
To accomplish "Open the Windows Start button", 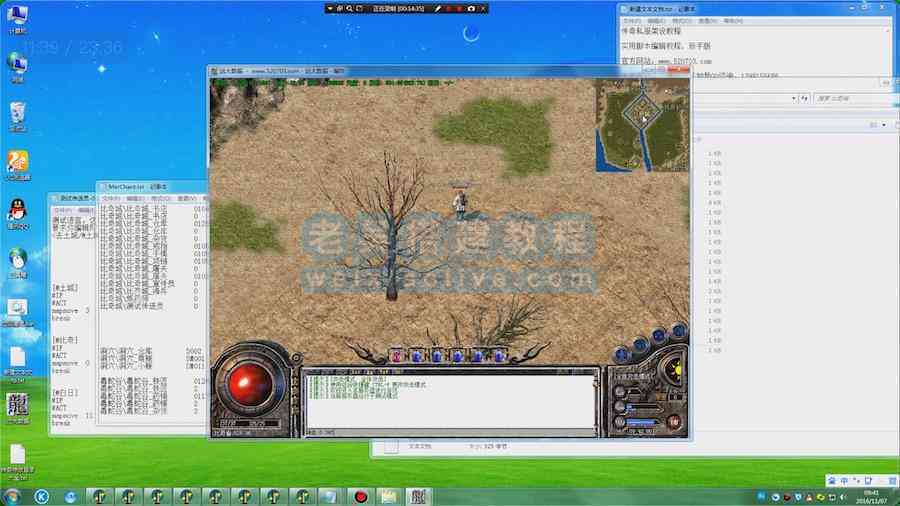I will pyautogui.click(x=11, y=497).
